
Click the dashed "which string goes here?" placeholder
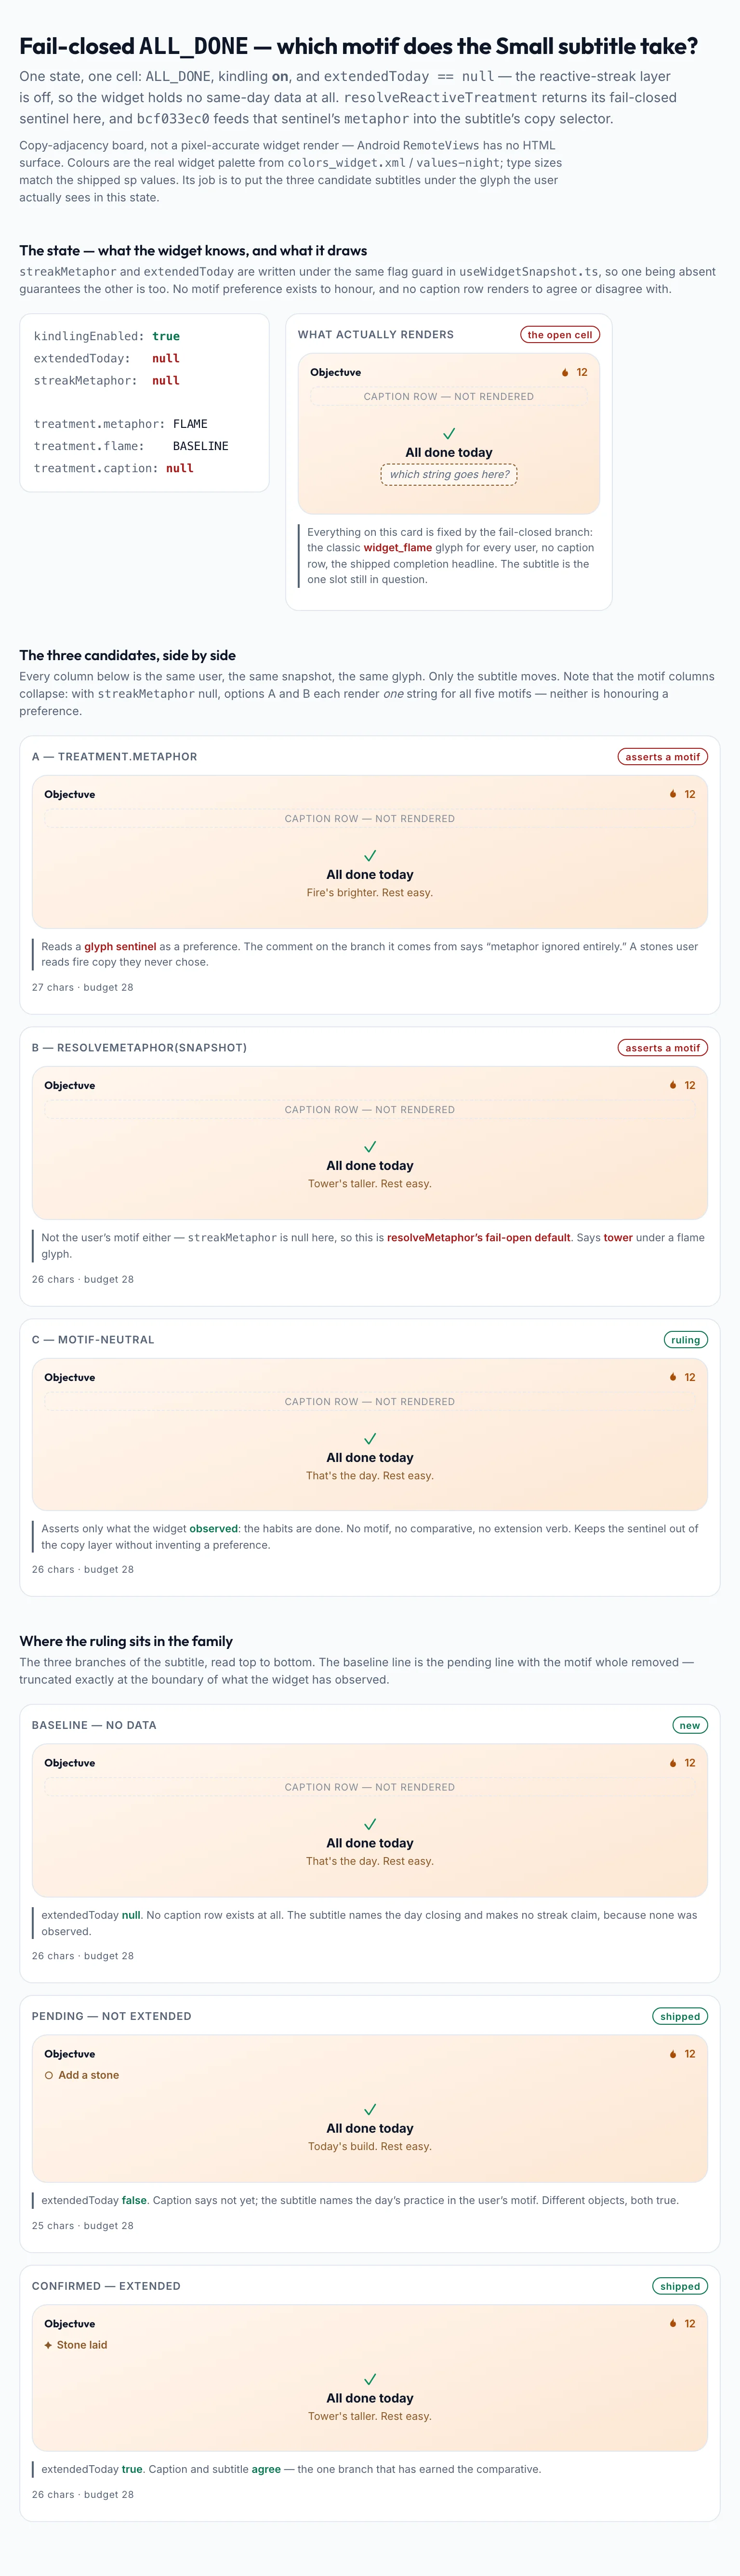coord(449,475)
